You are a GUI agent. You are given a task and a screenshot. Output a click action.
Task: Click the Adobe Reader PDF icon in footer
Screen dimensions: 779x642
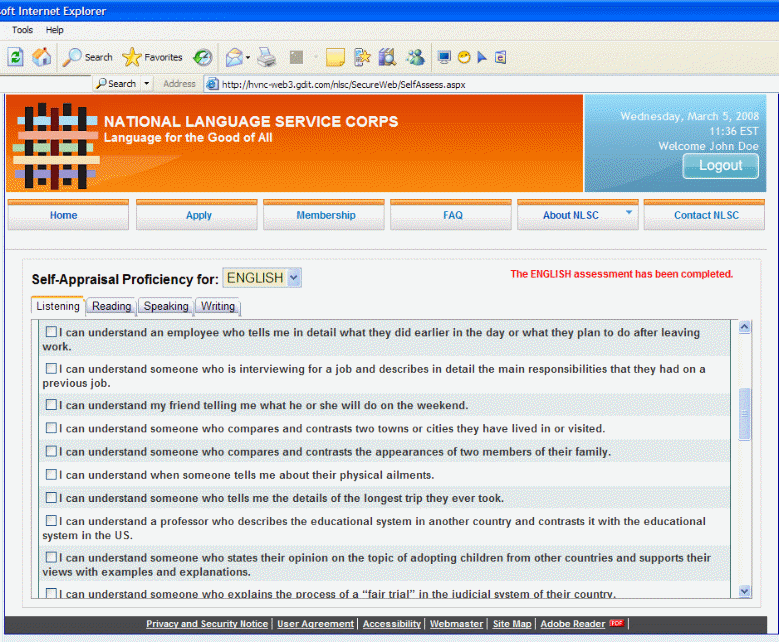tap(616, 624)
